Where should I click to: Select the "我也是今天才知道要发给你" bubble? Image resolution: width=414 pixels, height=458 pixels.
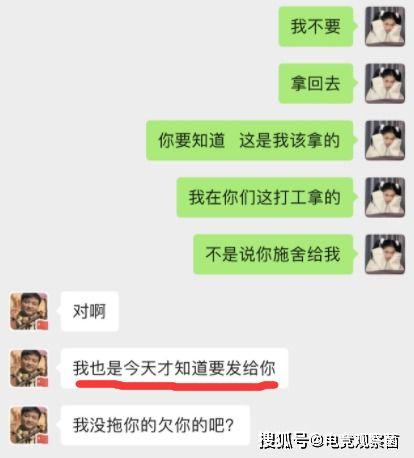coord(174,368)
